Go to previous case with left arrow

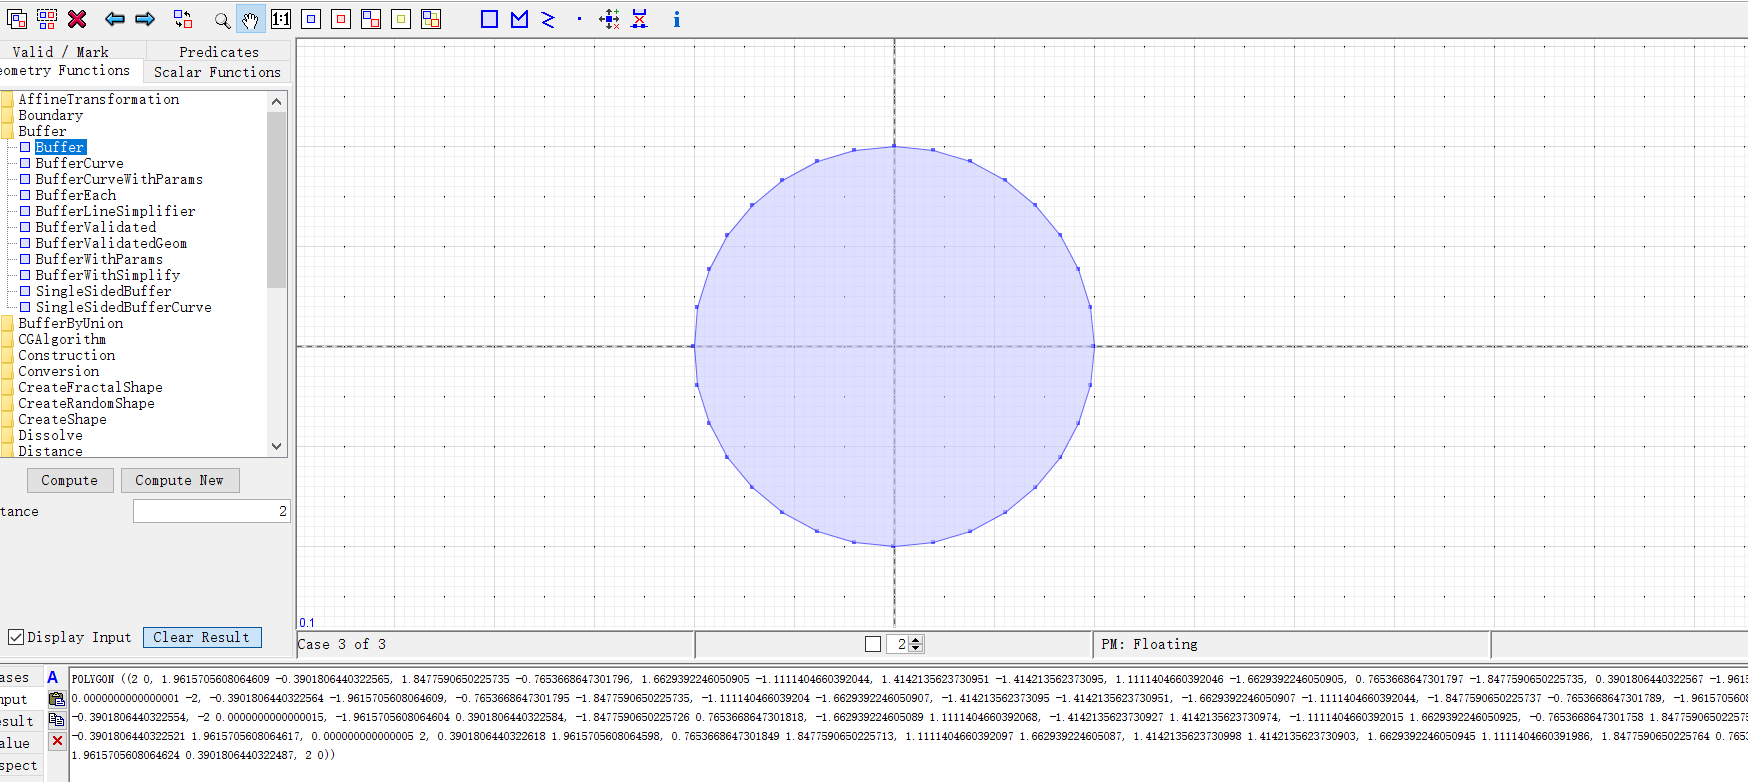click(x=115, y=19)
